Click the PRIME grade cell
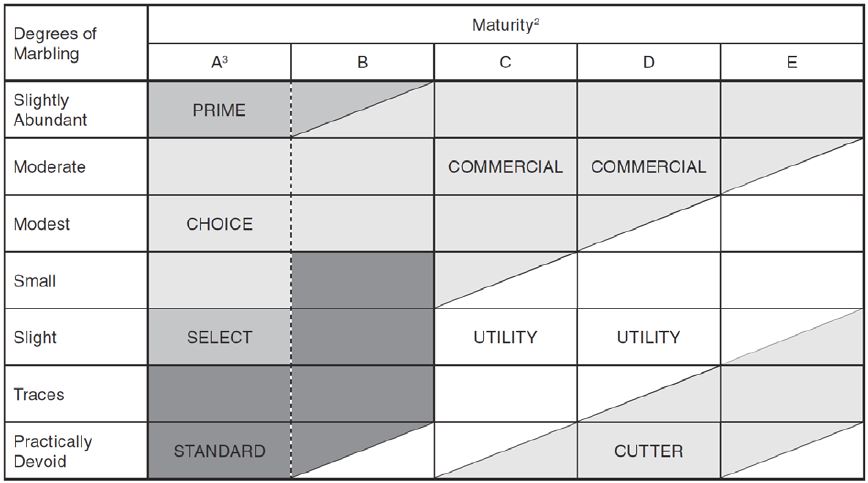Viewport: 868px width, 483px height. [x=219, y=110]
